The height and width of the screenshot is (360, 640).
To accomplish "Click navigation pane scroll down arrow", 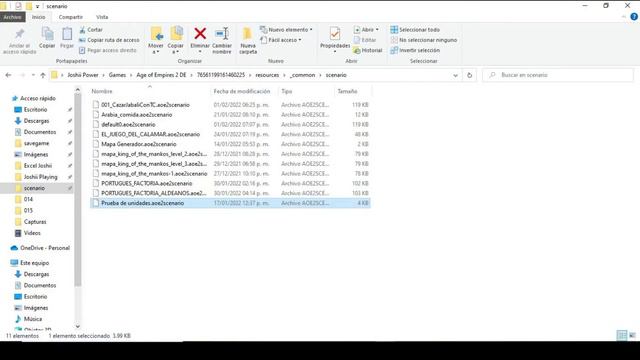I will point(78,327).
